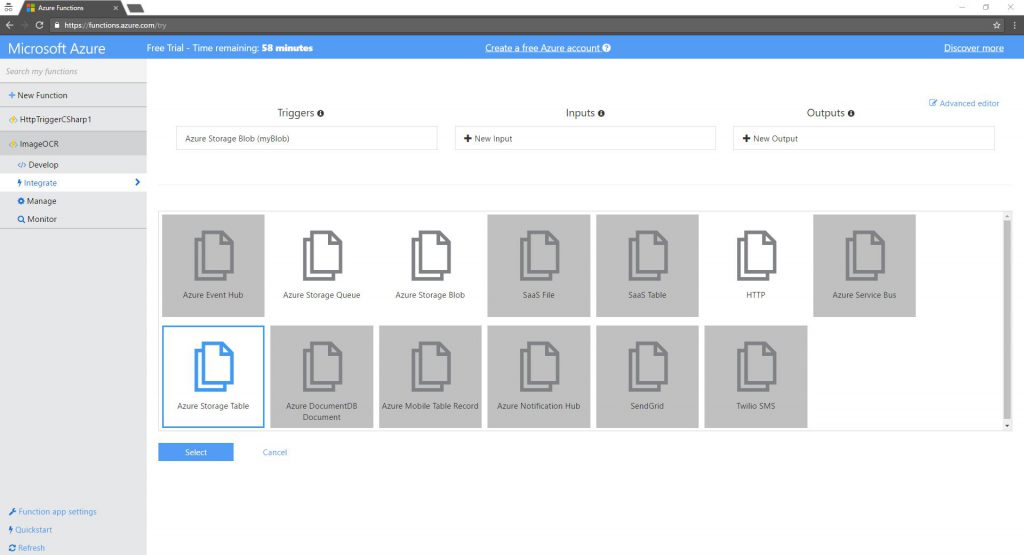Choose the Azure Storage Blob tile icon
Viewport: 1024px width, 555px height.
(430, 256)
